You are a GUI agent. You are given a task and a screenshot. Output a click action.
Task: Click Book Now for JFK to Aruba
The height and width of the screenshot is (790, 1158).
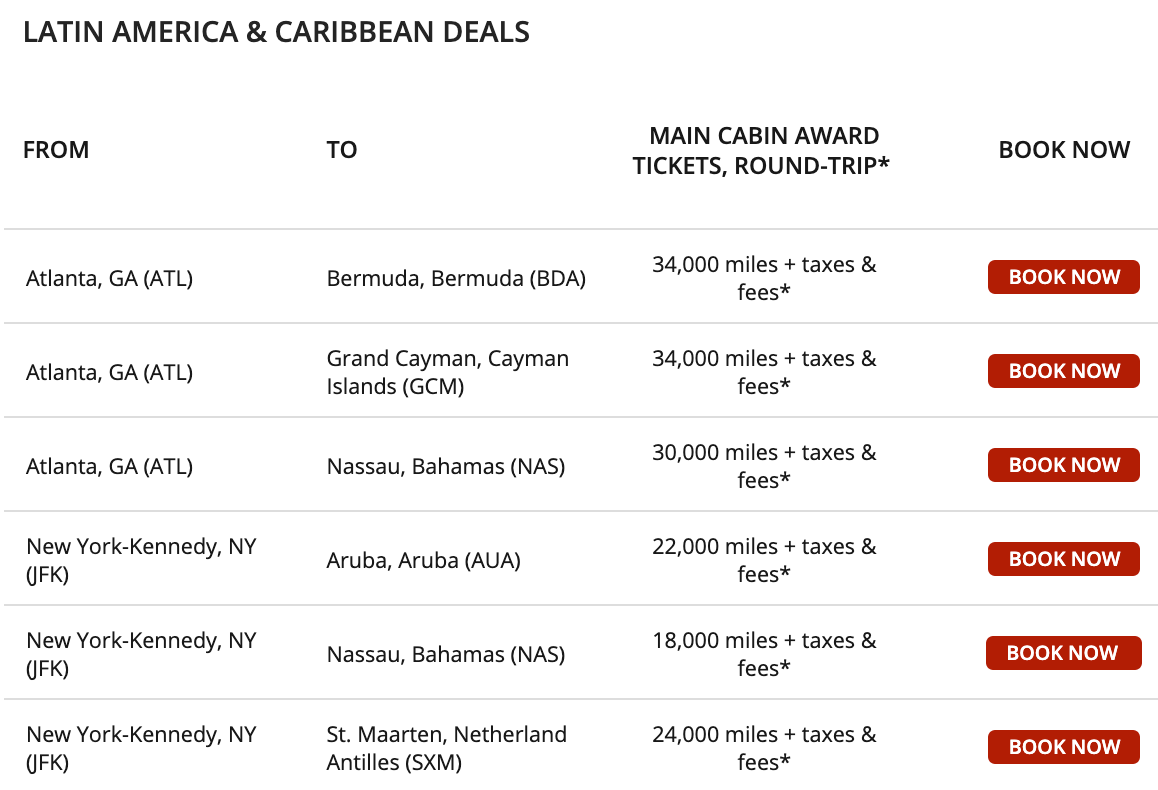click(x=1063, y=559)
